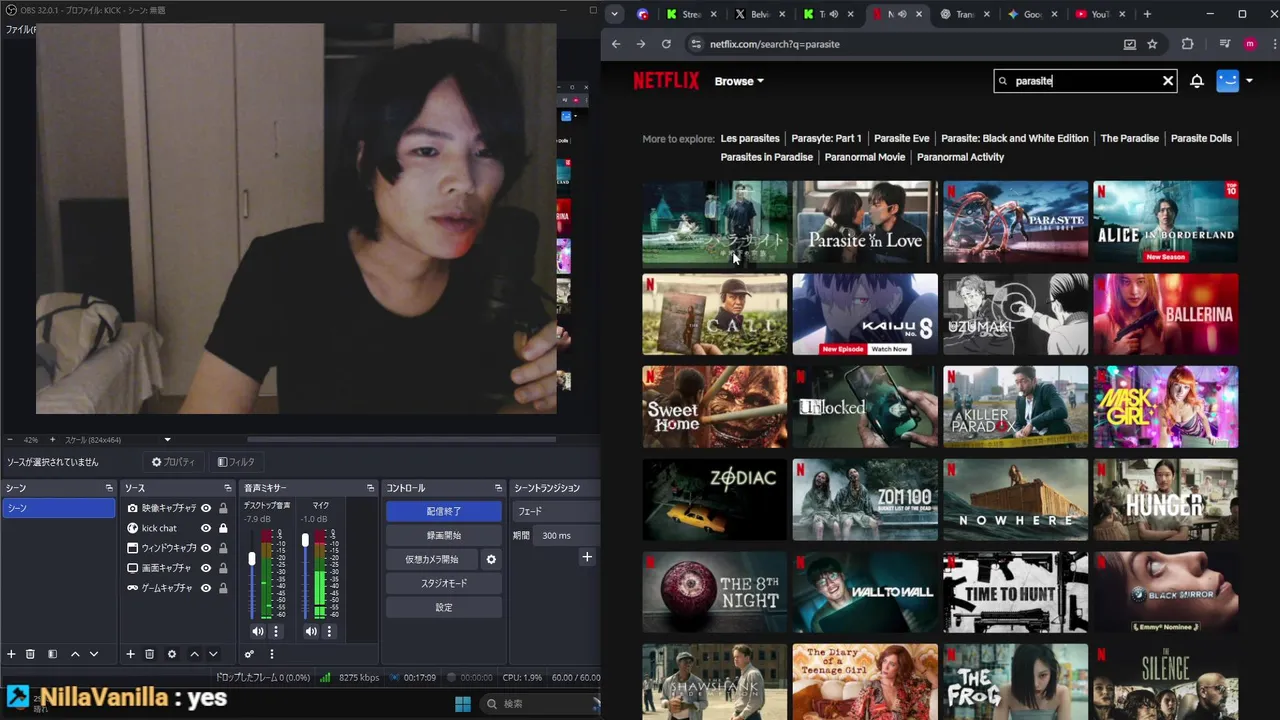Move source up with arrow in Sources panel
The width and height of the screenshot is (1280, 720).
194,654
